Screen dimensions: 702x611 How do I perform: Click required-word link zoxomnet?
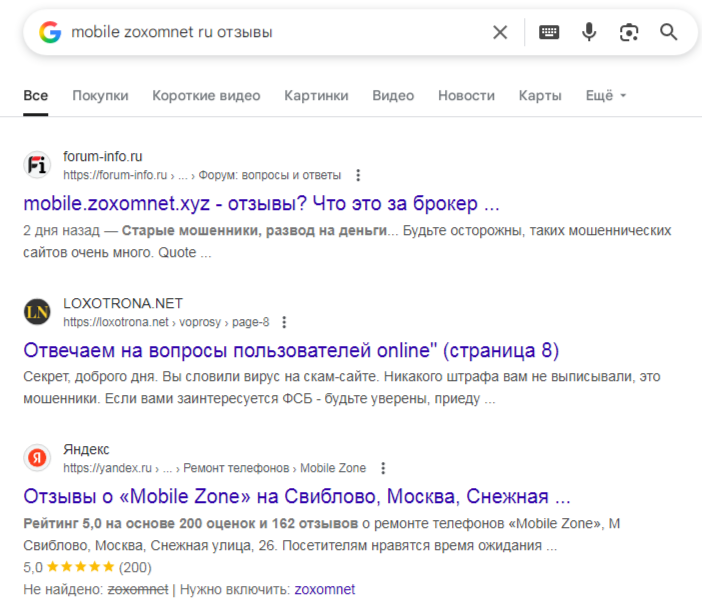tap(325, 589)
